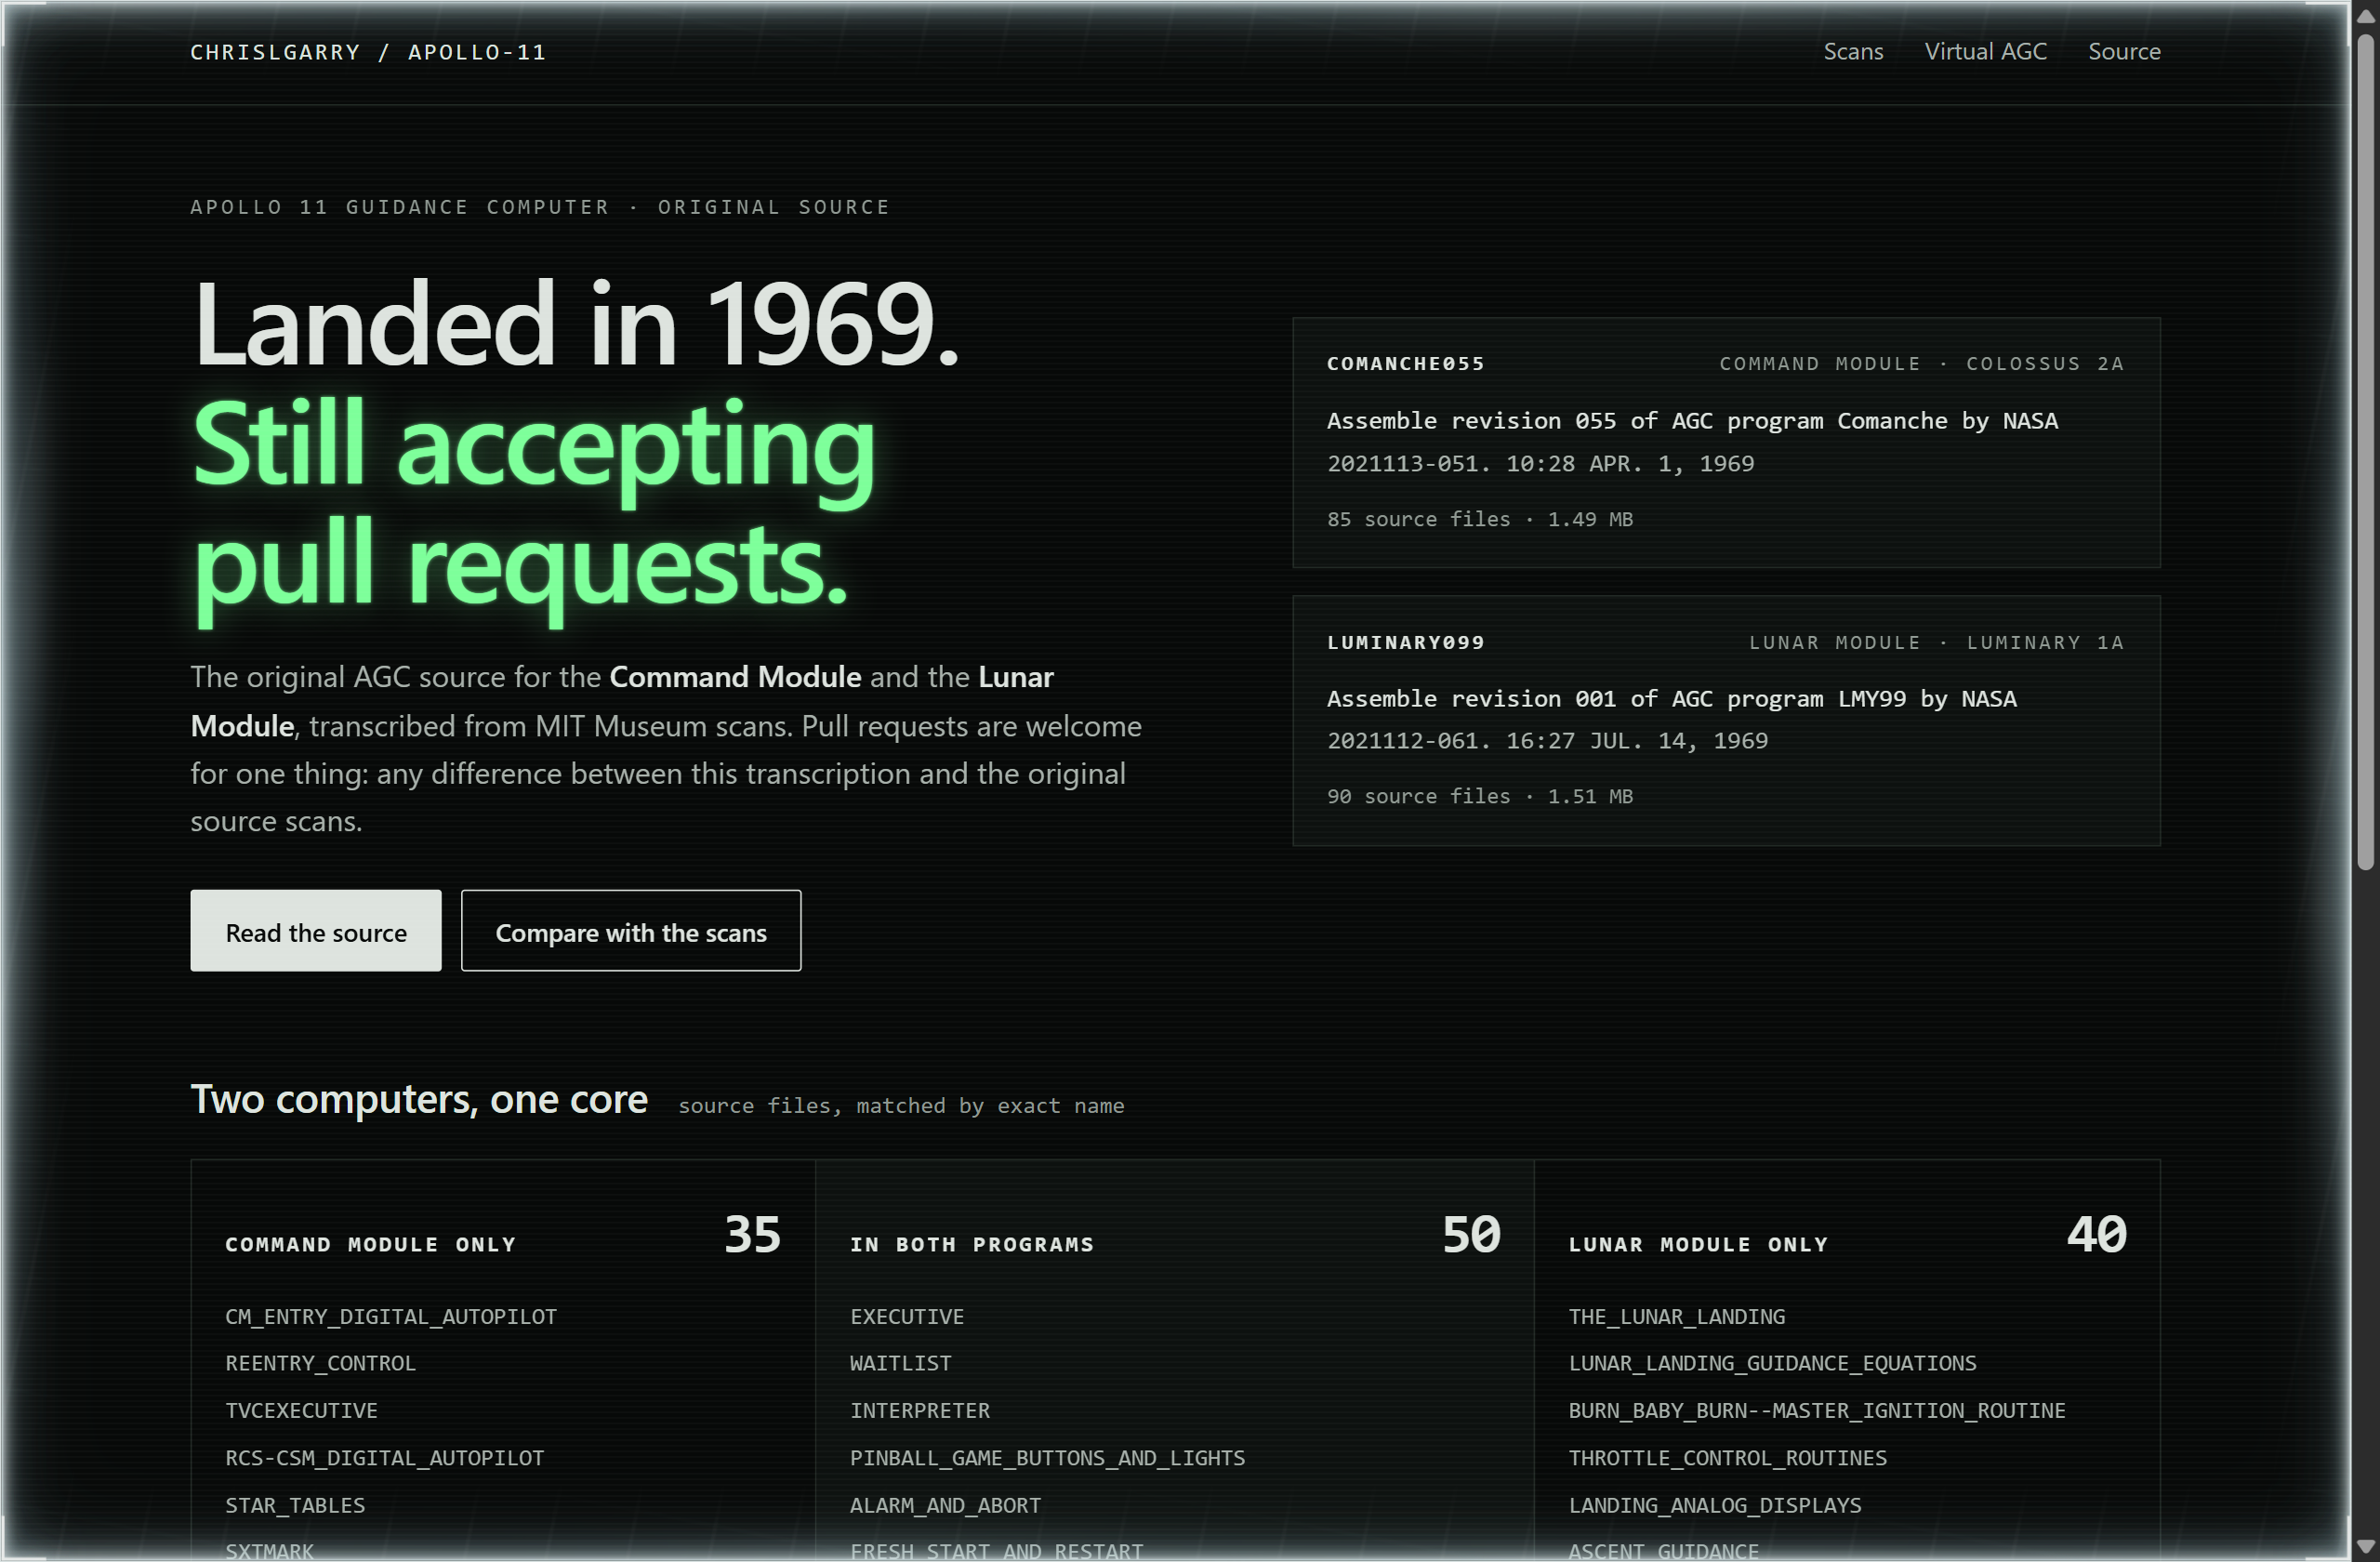Select WAITLIST file name
The width and height of the screenshot is (2380, 1562).
901,1364
